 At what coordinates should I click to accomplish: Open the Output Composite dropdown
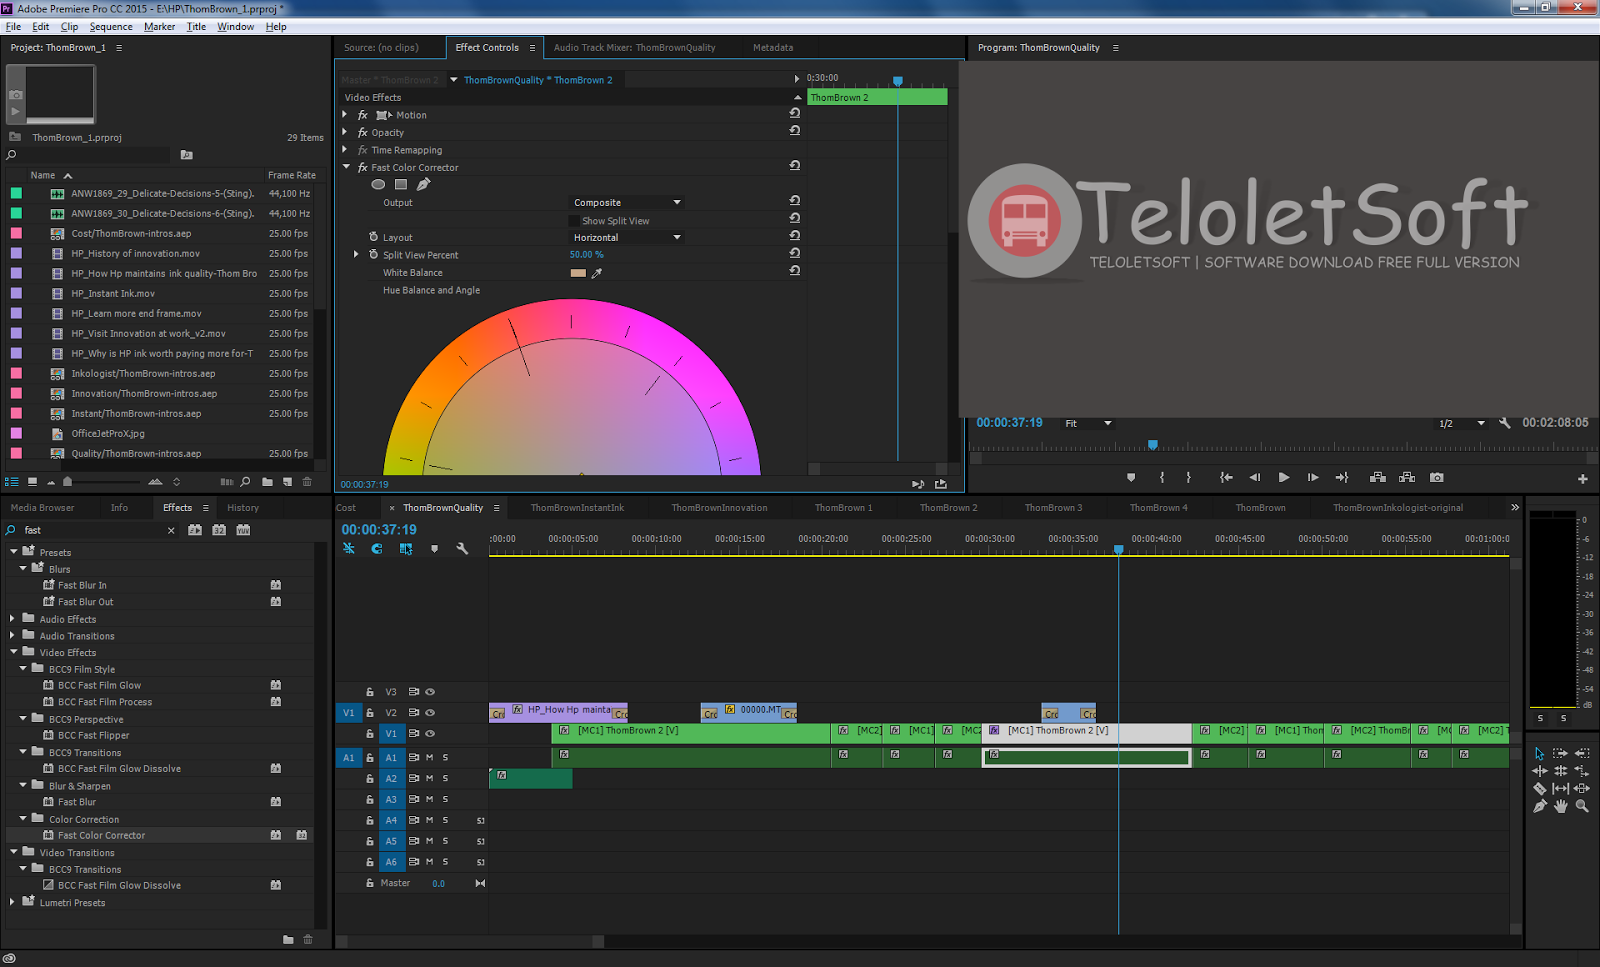pyautogui.click(x=627, y=203)
